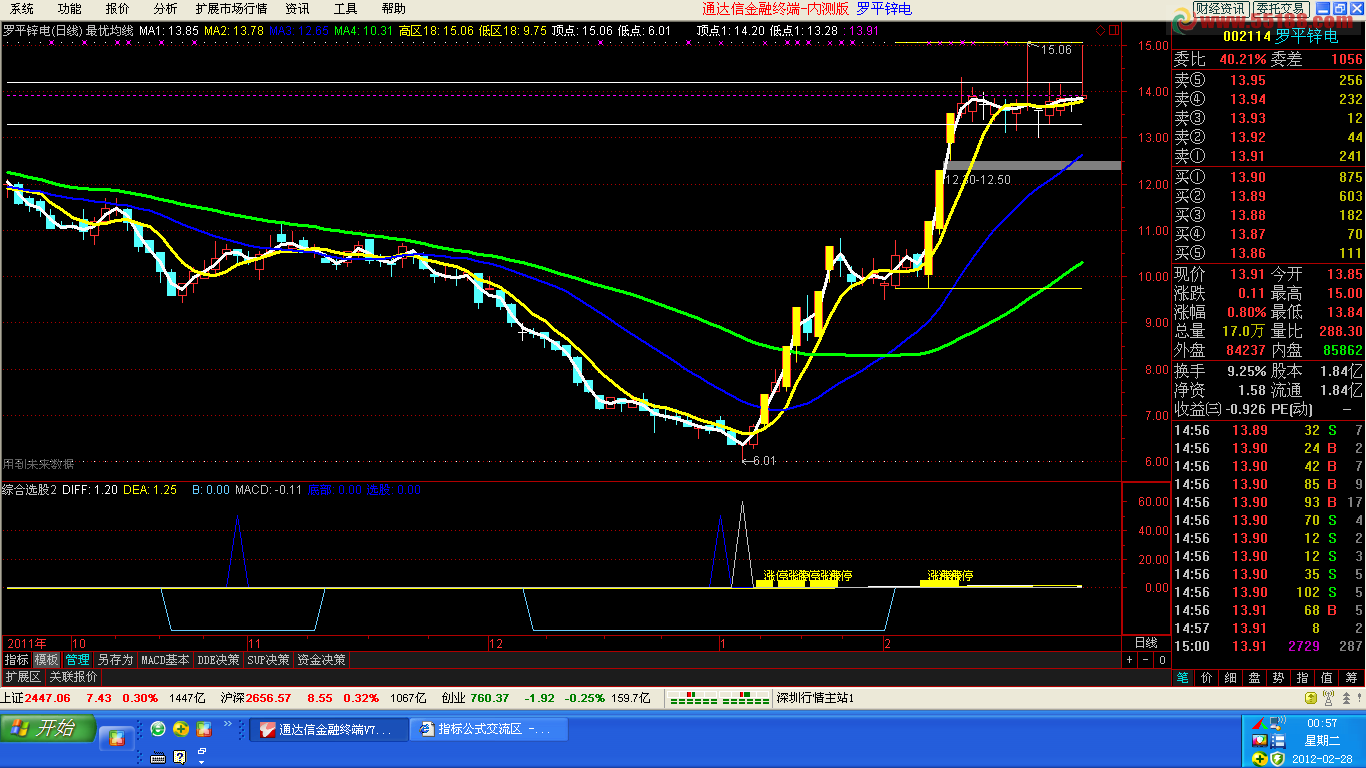Open the 扩展市场行情 menu
This screenshot has width=1366, height=768.
coord(231,9)
